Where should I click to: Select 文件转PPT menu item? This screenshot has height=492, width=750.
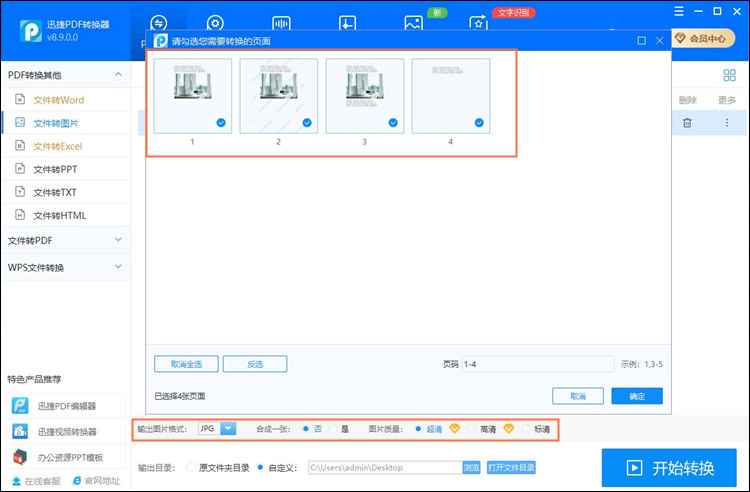(66, 169)
